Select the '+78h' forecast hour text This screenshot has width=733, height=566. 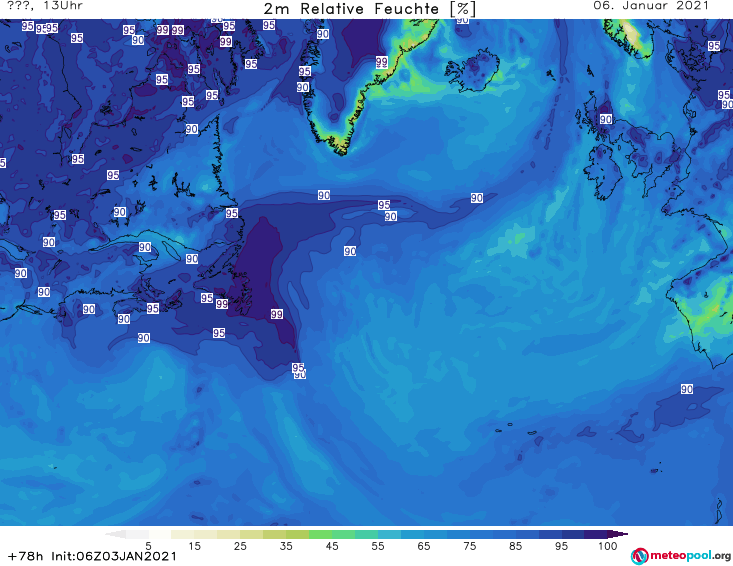(x=26, y=556)
